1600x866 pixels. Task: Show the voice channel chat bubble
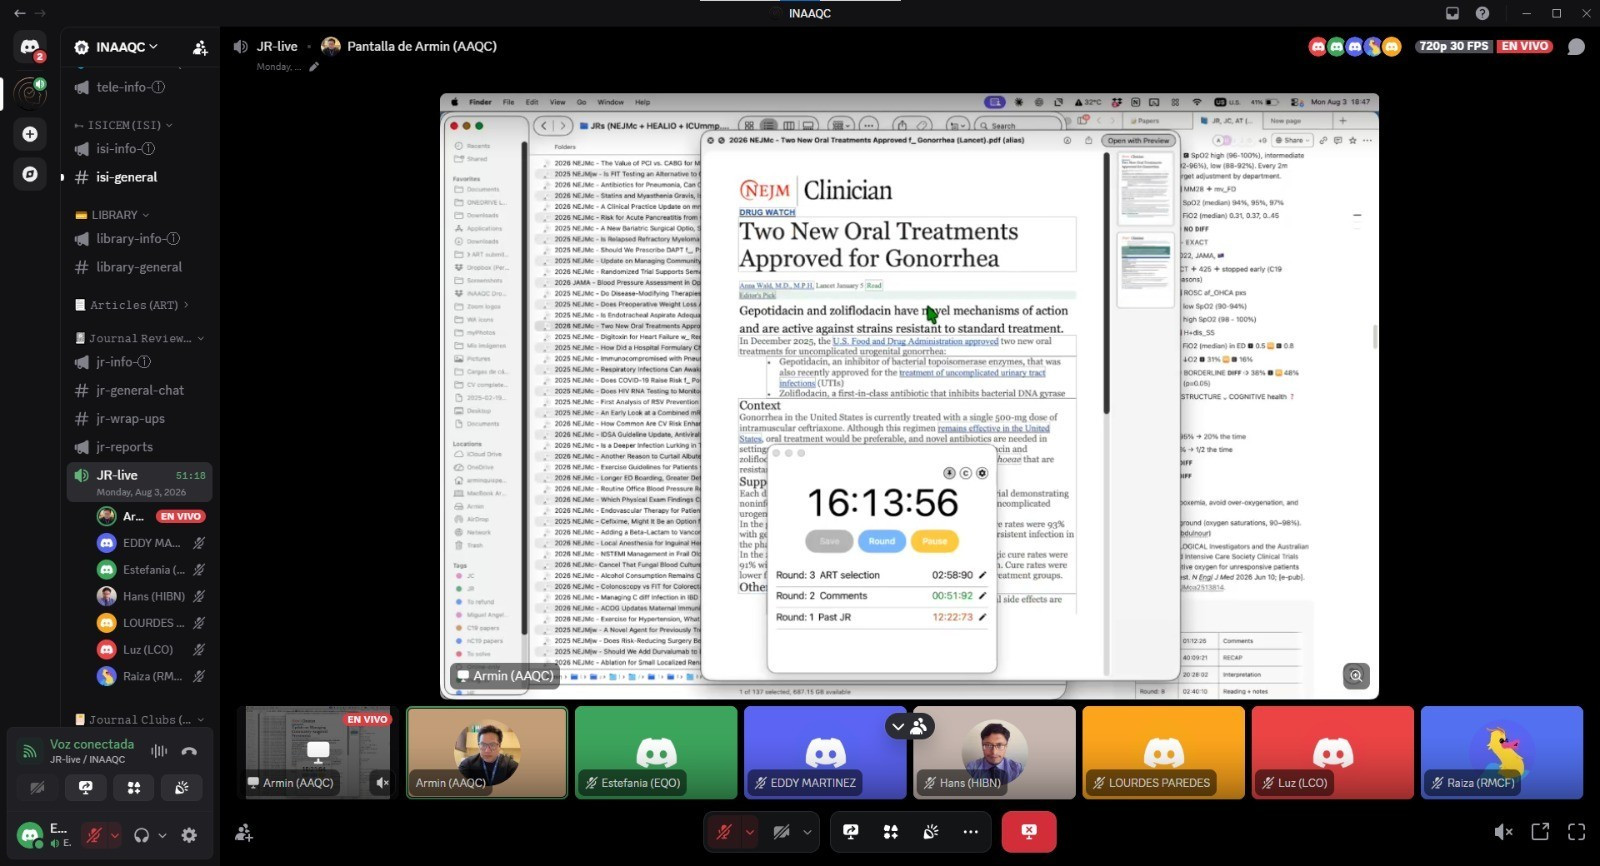1576,46
